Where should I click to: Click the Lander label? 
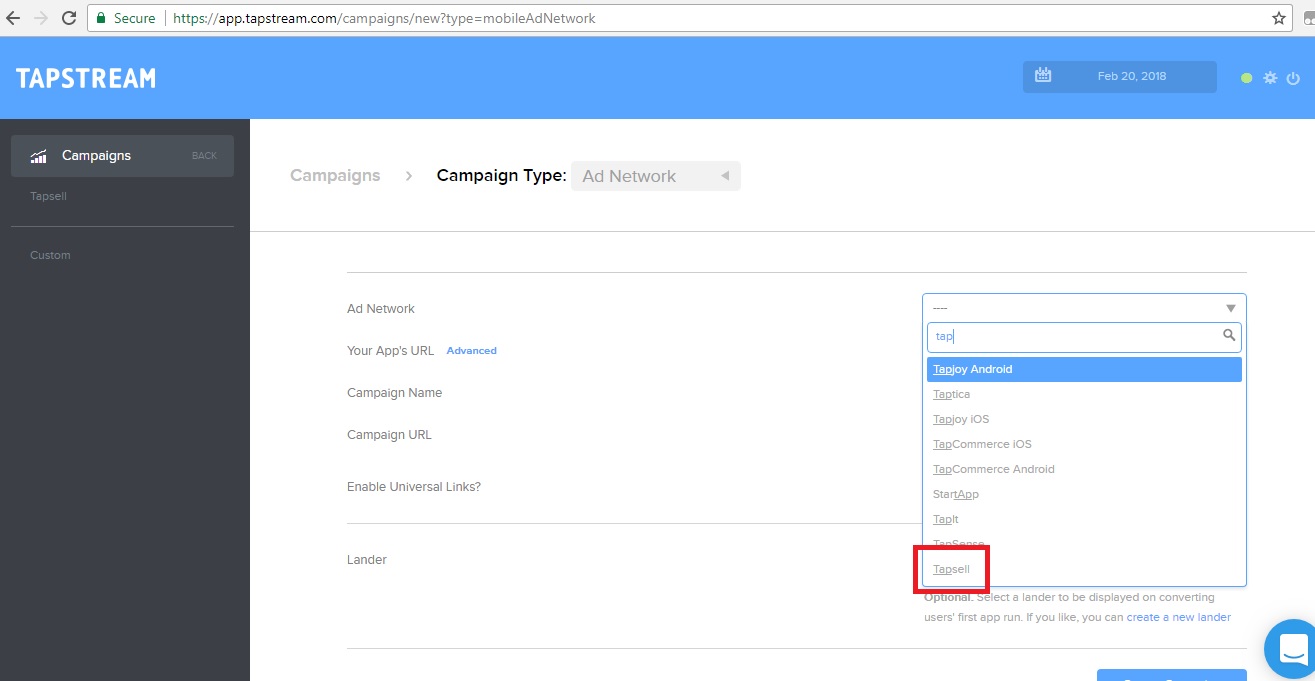tap(367, 560)
